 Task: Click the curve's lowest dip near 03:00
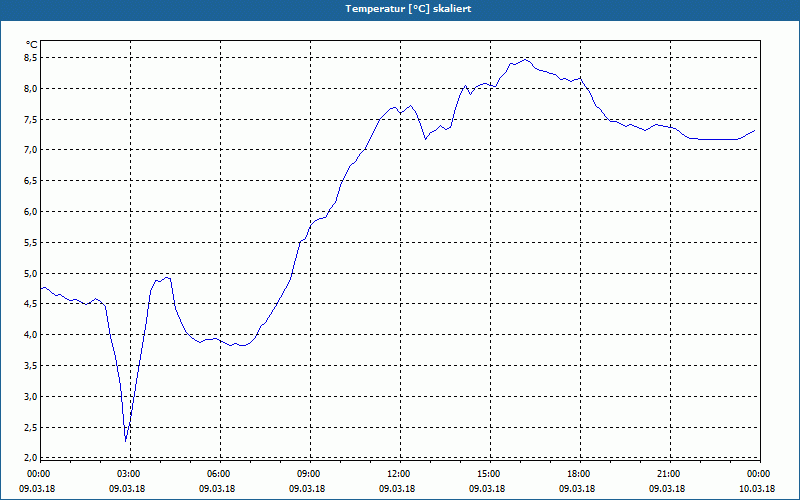pyautogui.click(x=126, y=440)
